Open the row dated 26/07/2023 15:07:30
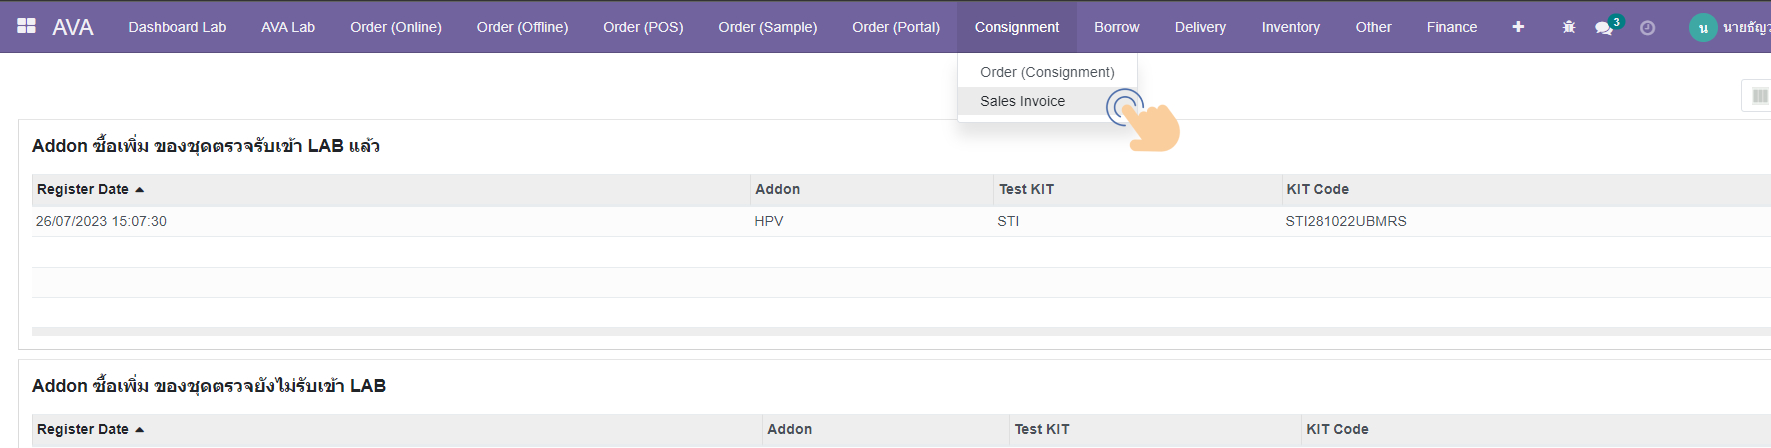This screenshot has width=1771, height=448. (x=101, y=221)
